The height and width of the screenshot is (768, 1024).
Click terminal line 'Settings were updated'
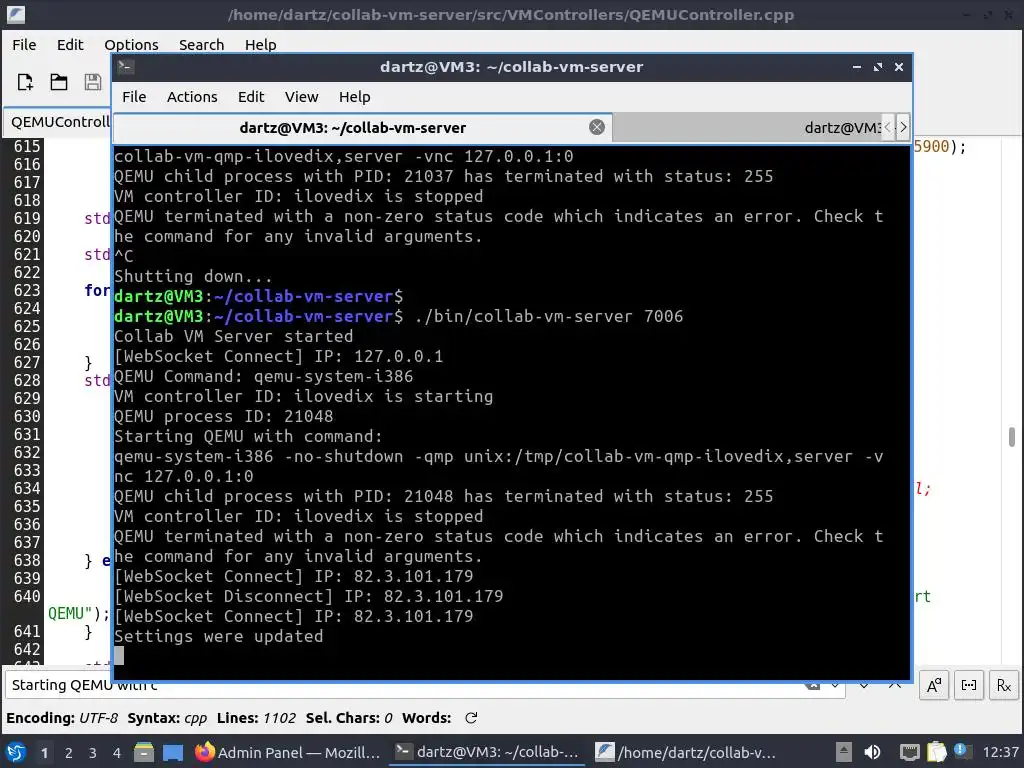(x=219, y=636)
